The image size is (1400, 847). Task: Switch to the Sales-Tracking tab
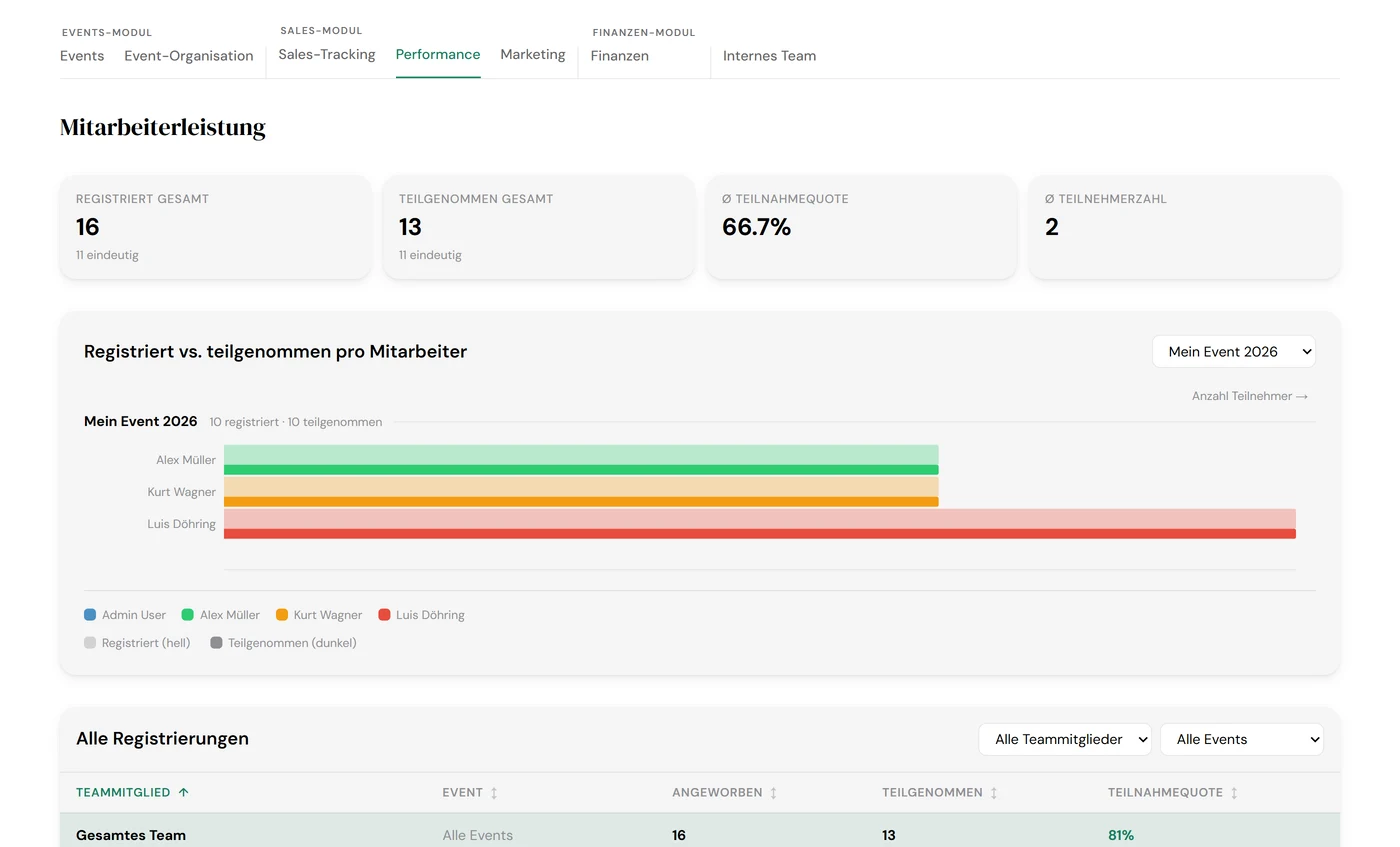(x=327, y=55)
